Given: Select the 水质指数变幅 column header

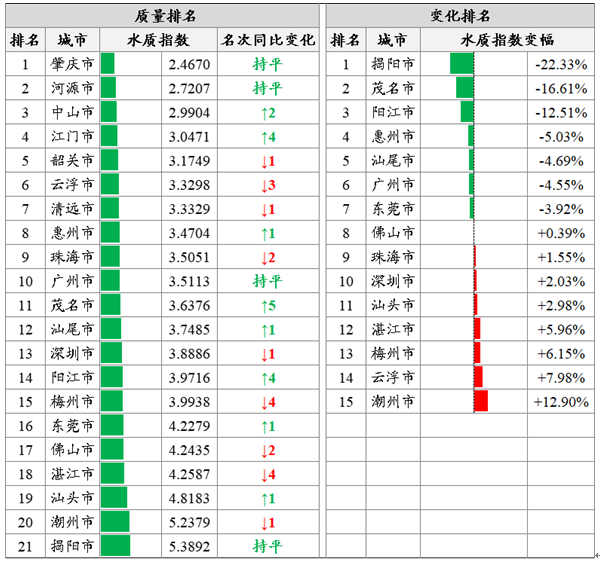Looking at the screenshot, I should pos(508,40).
